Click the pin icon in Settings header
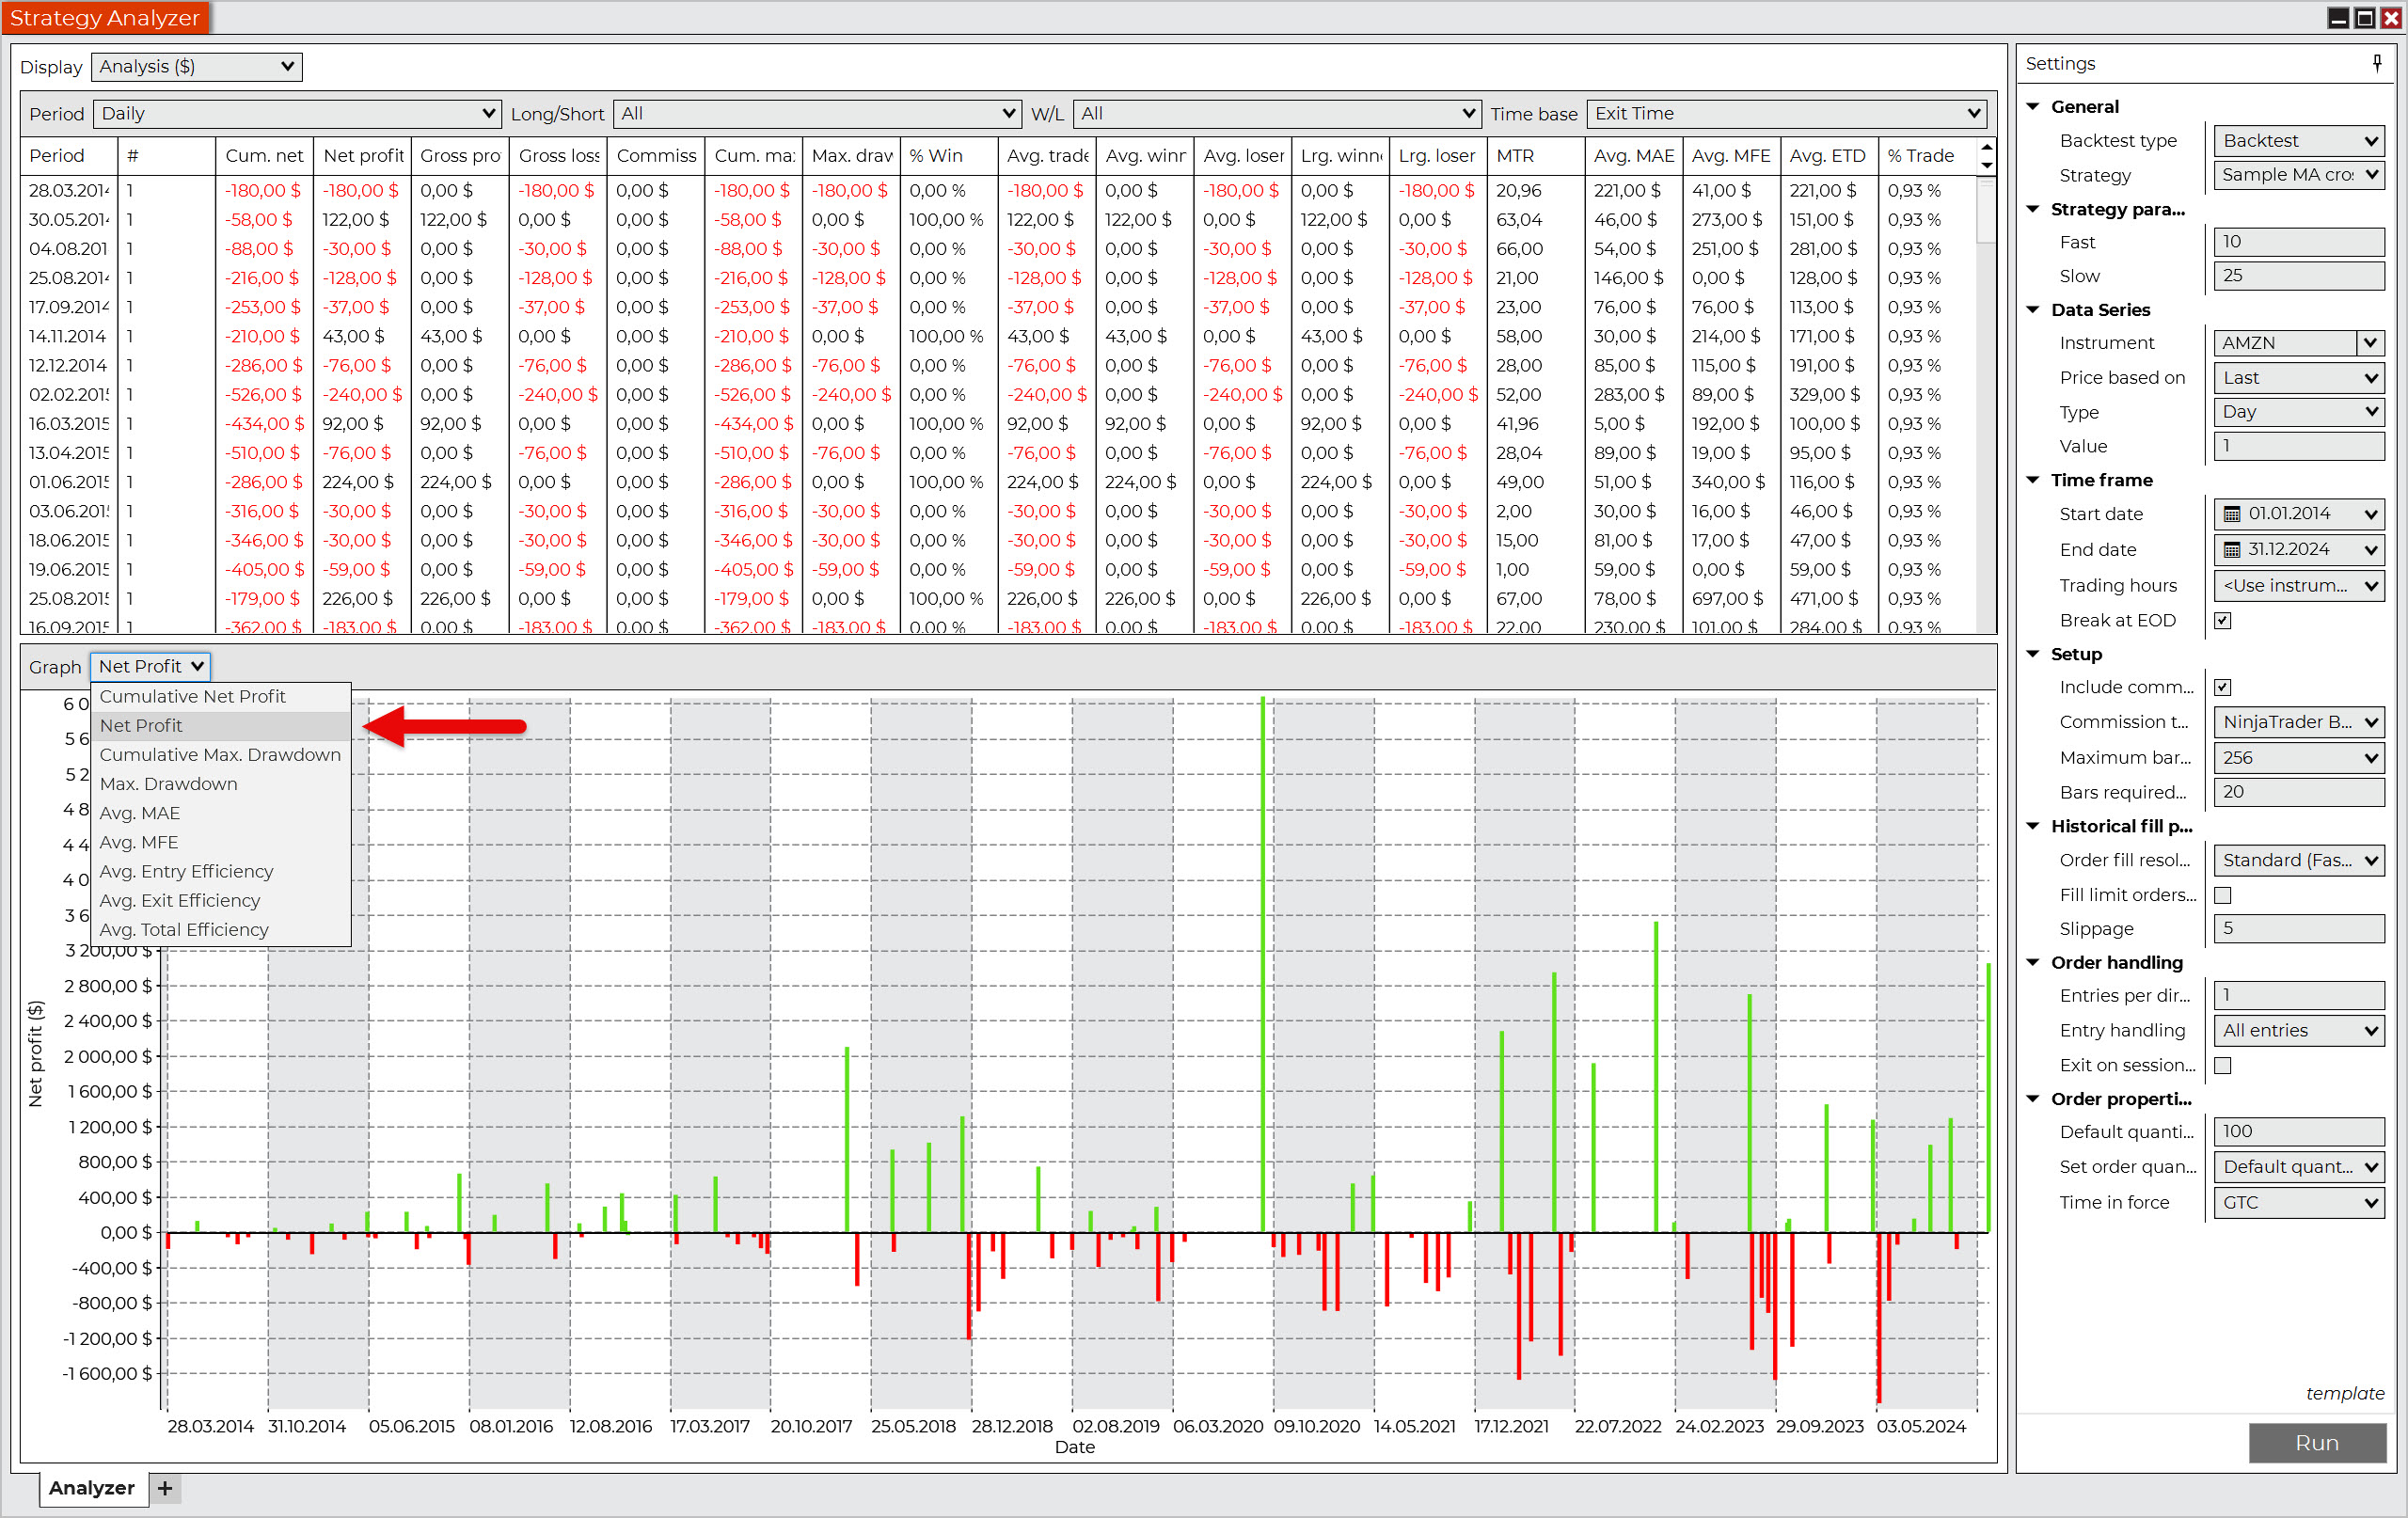The image size is (2408, 1518). pyautogui.click(x=2376, y=63)
